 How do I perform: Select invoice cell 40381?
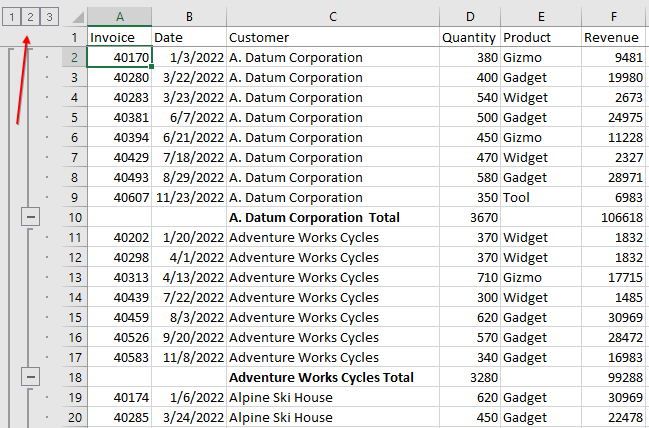120,117
